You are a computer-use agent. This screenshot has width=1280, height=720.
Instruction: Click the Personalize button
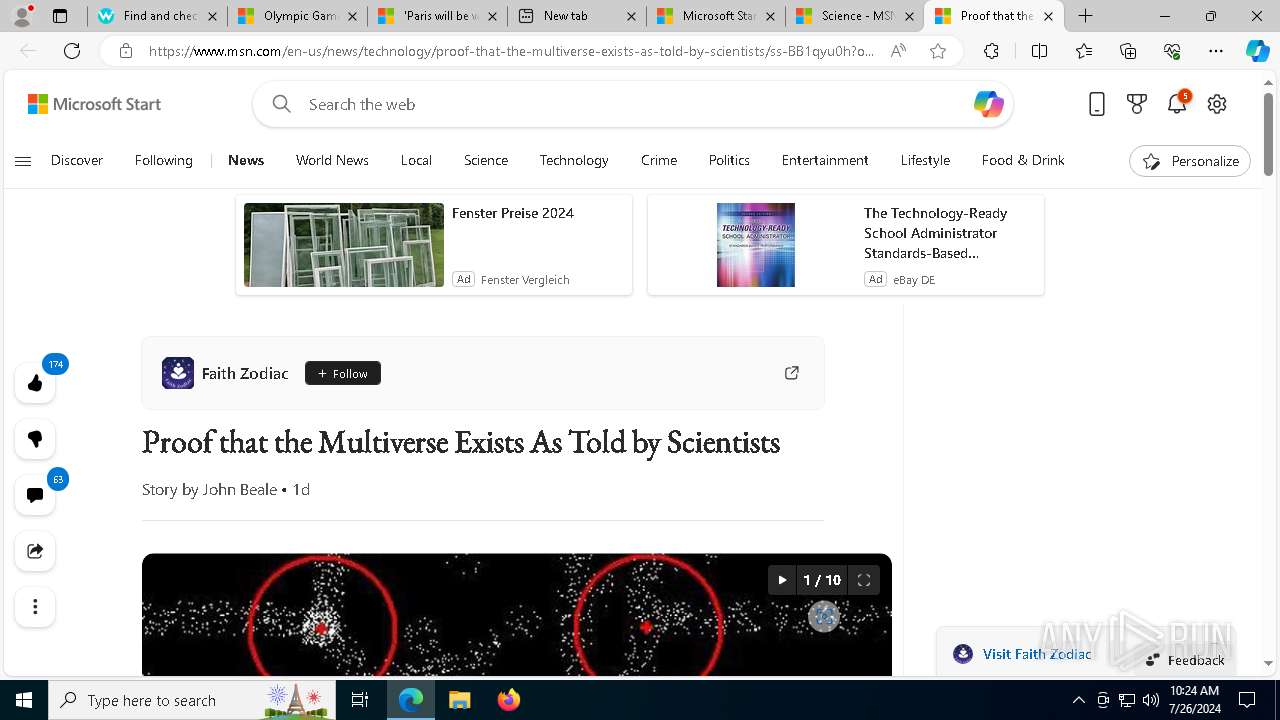[1190, 161]
